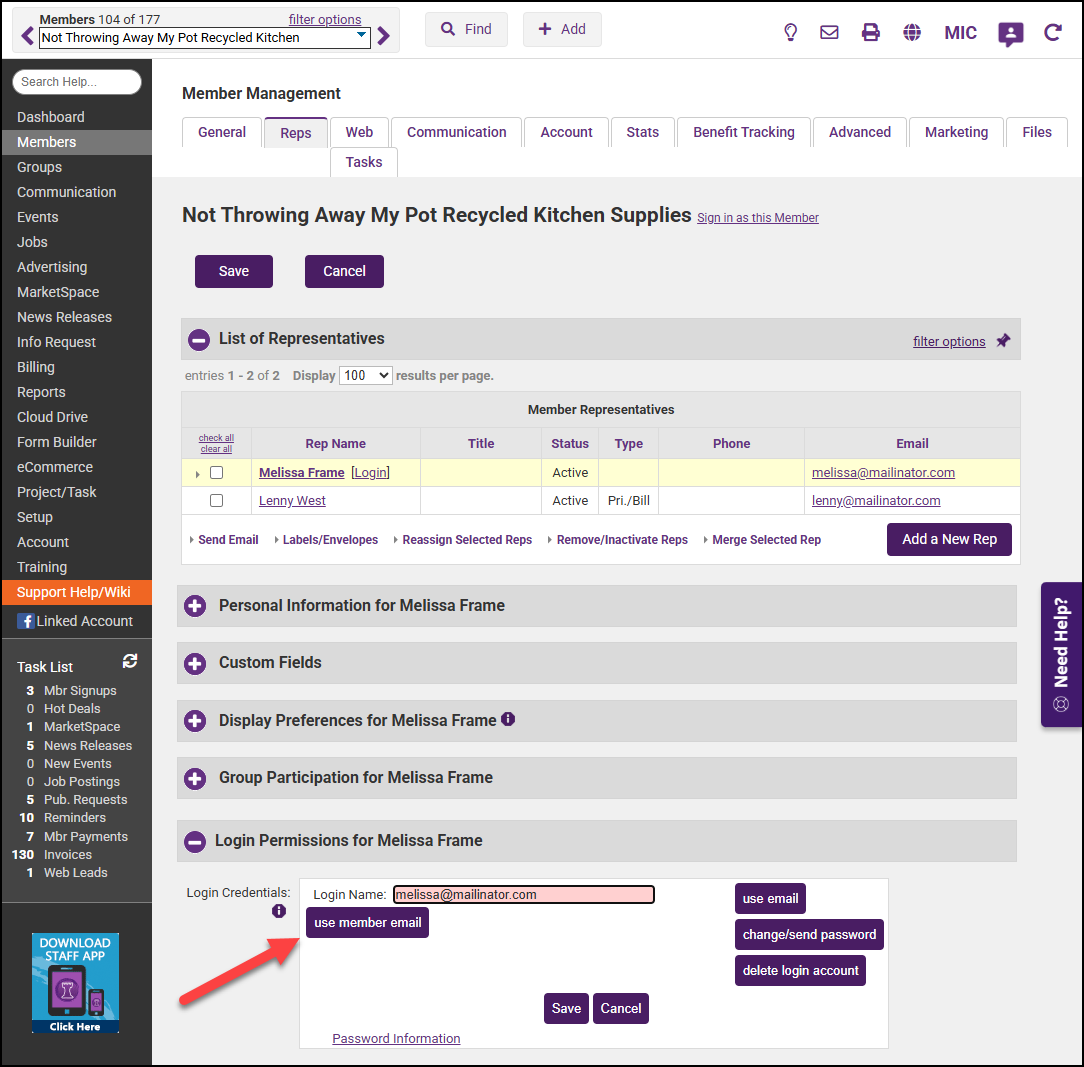Pin the List of Representatives panel
This screenshot has height=1067, width=1084.
1003,341
